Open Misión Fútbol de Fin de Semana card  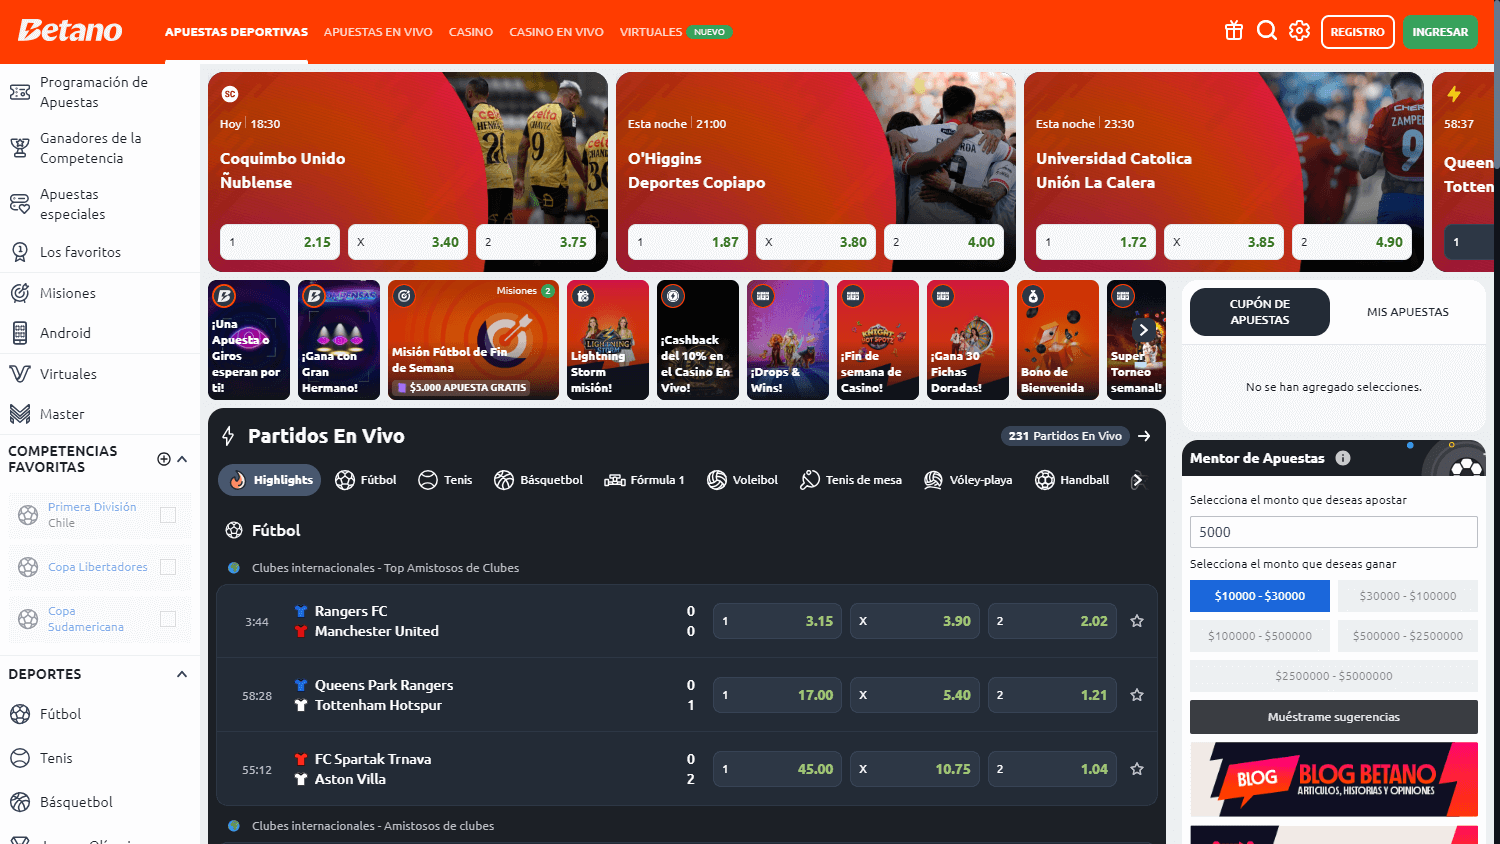(473, 340)
